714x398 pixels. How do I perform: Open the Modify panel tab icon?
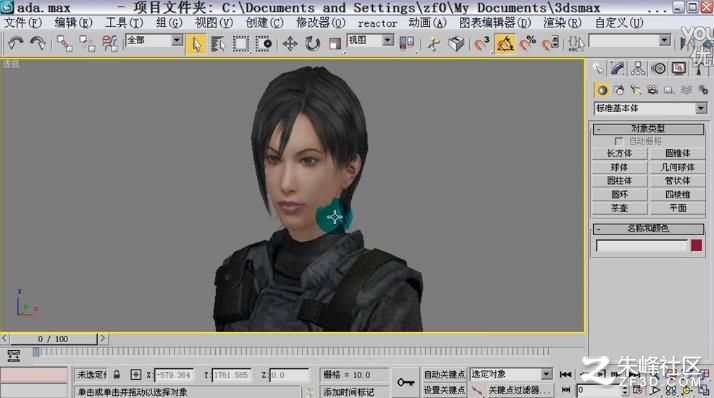(617, 68)
